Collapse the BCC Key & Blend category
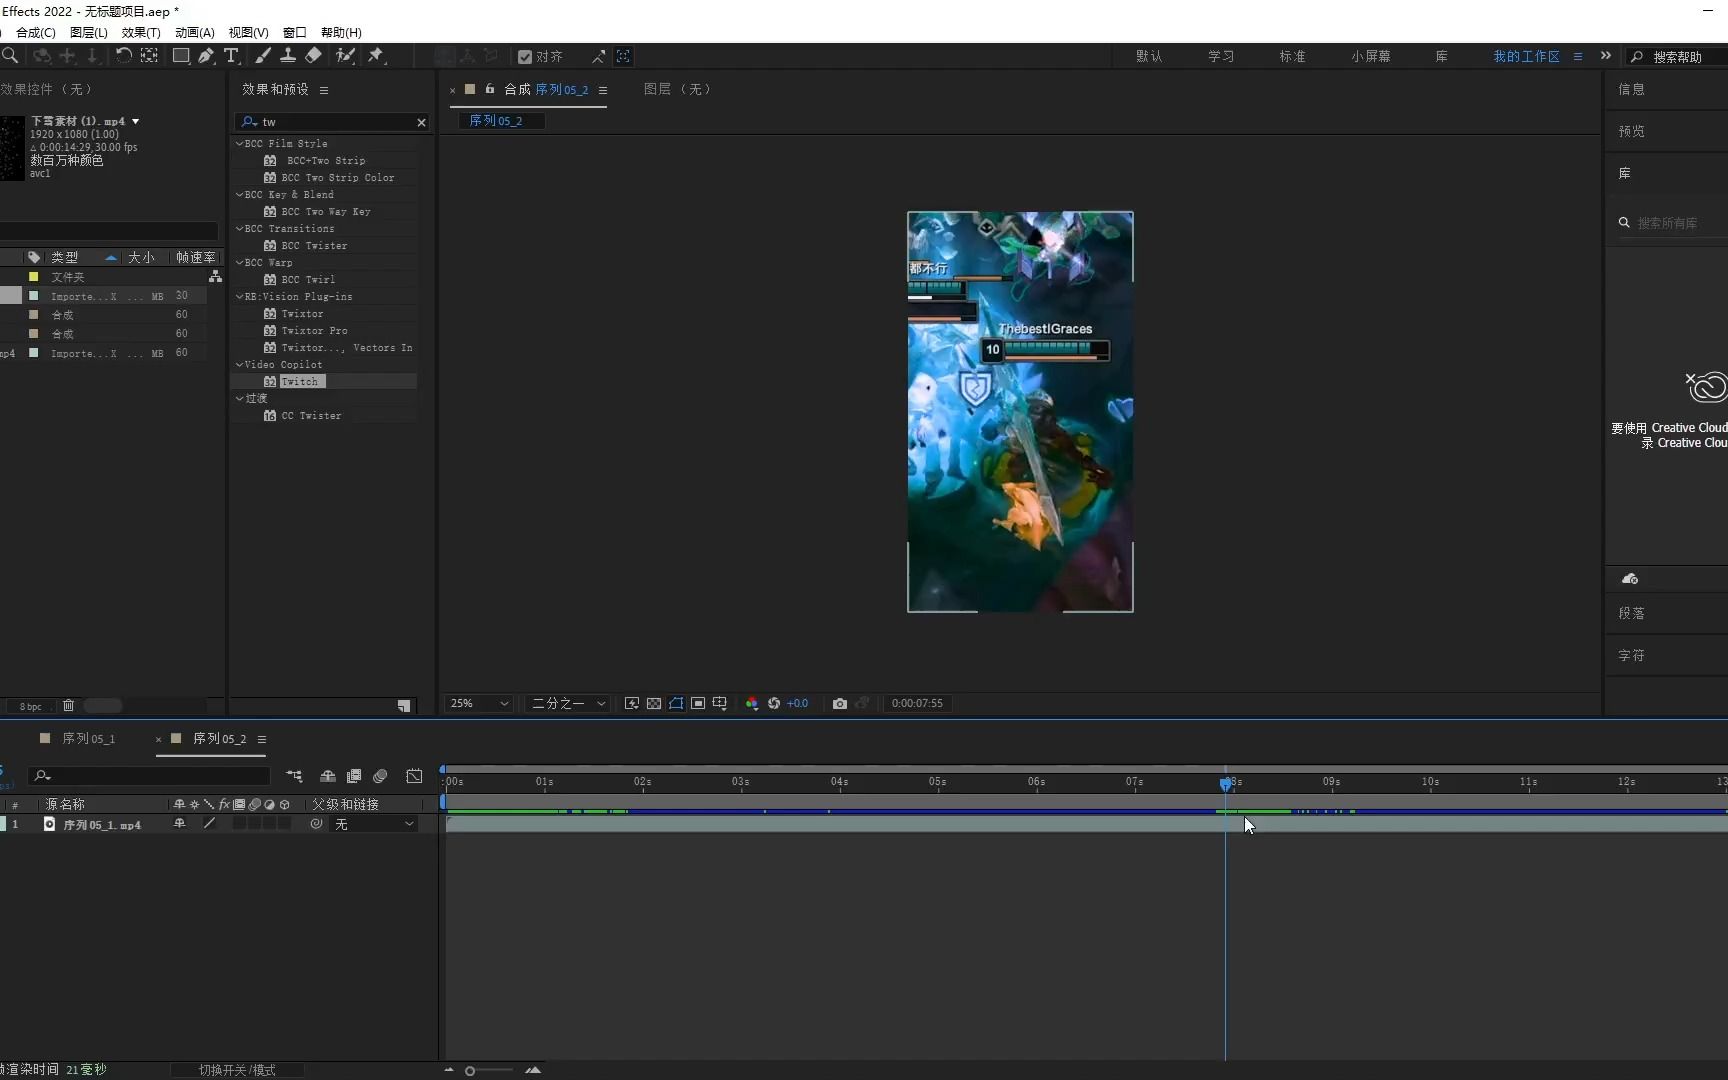The image size is (1728, 1080). 239,195
